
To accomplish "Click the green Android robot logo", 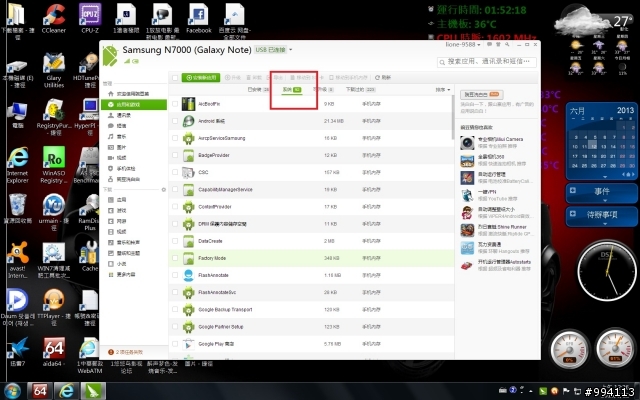I will pos(110,55).
